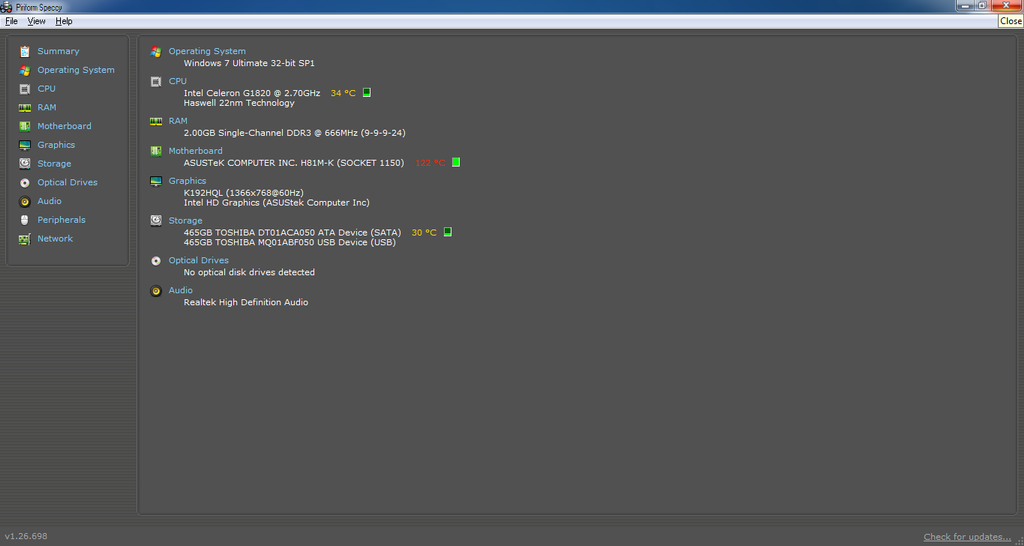The width and height of the screenshot is (1024, 546).
Task: Click the 30 °C storage temperature value
Action: point(424,233)
